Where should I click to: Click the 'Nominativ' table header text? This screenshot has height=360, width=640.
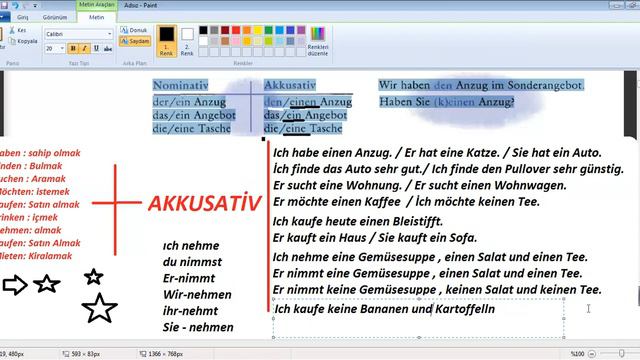(180, 85)
